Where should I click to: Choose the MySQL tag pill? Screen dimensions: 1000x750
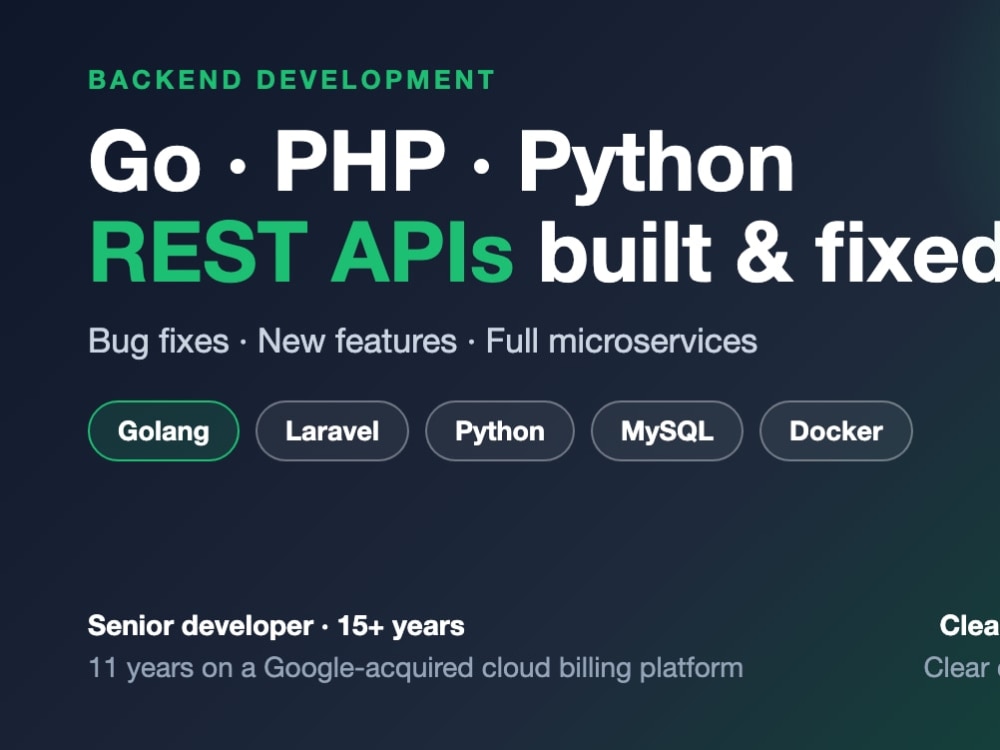(x=667, y=431)
